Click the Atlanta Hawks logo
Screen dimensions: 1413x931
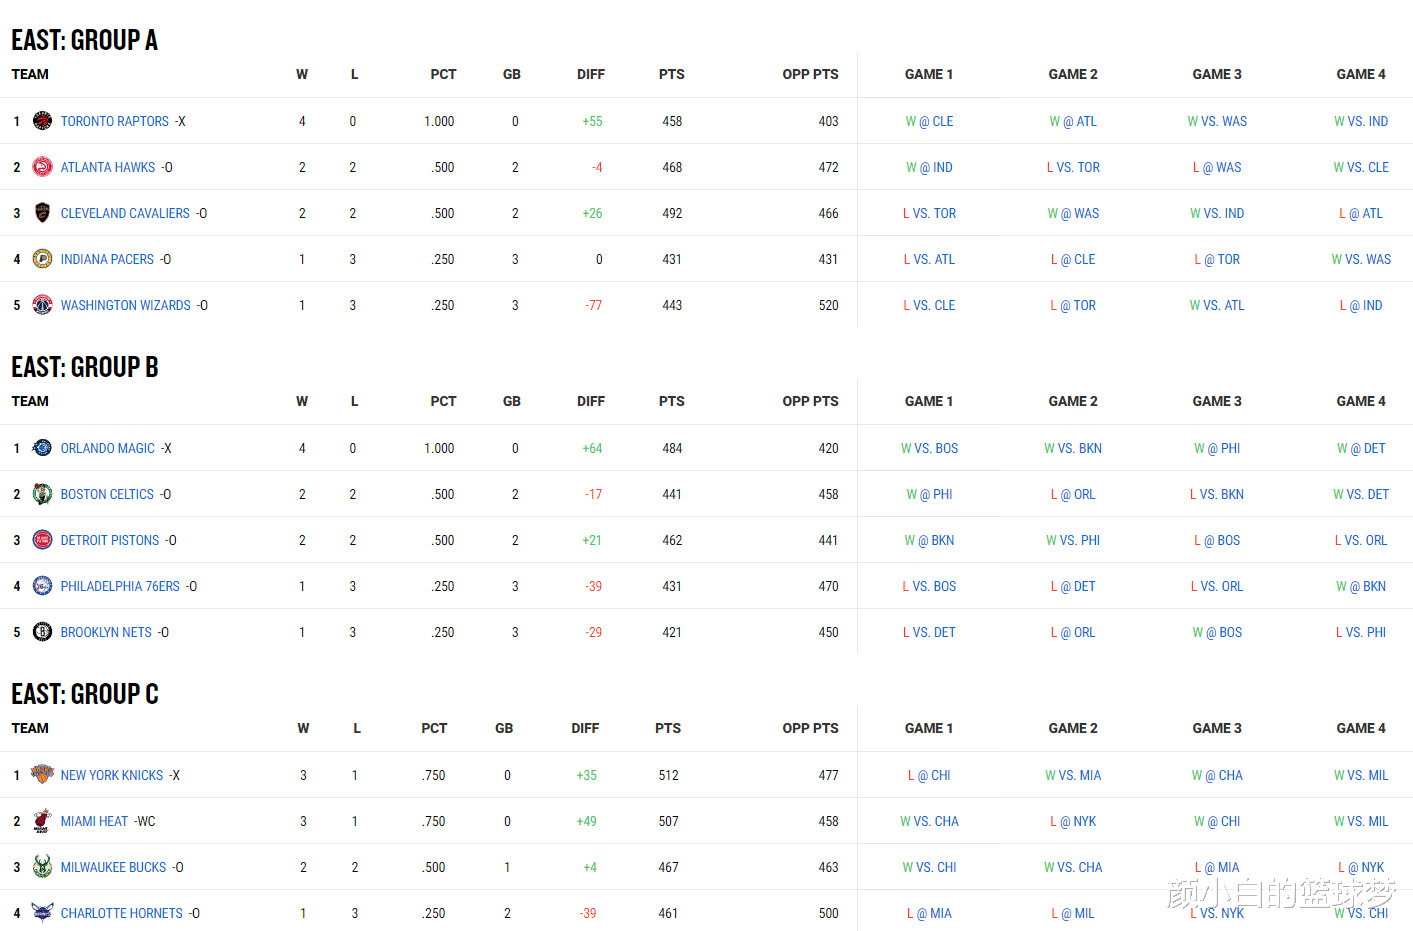42,167
